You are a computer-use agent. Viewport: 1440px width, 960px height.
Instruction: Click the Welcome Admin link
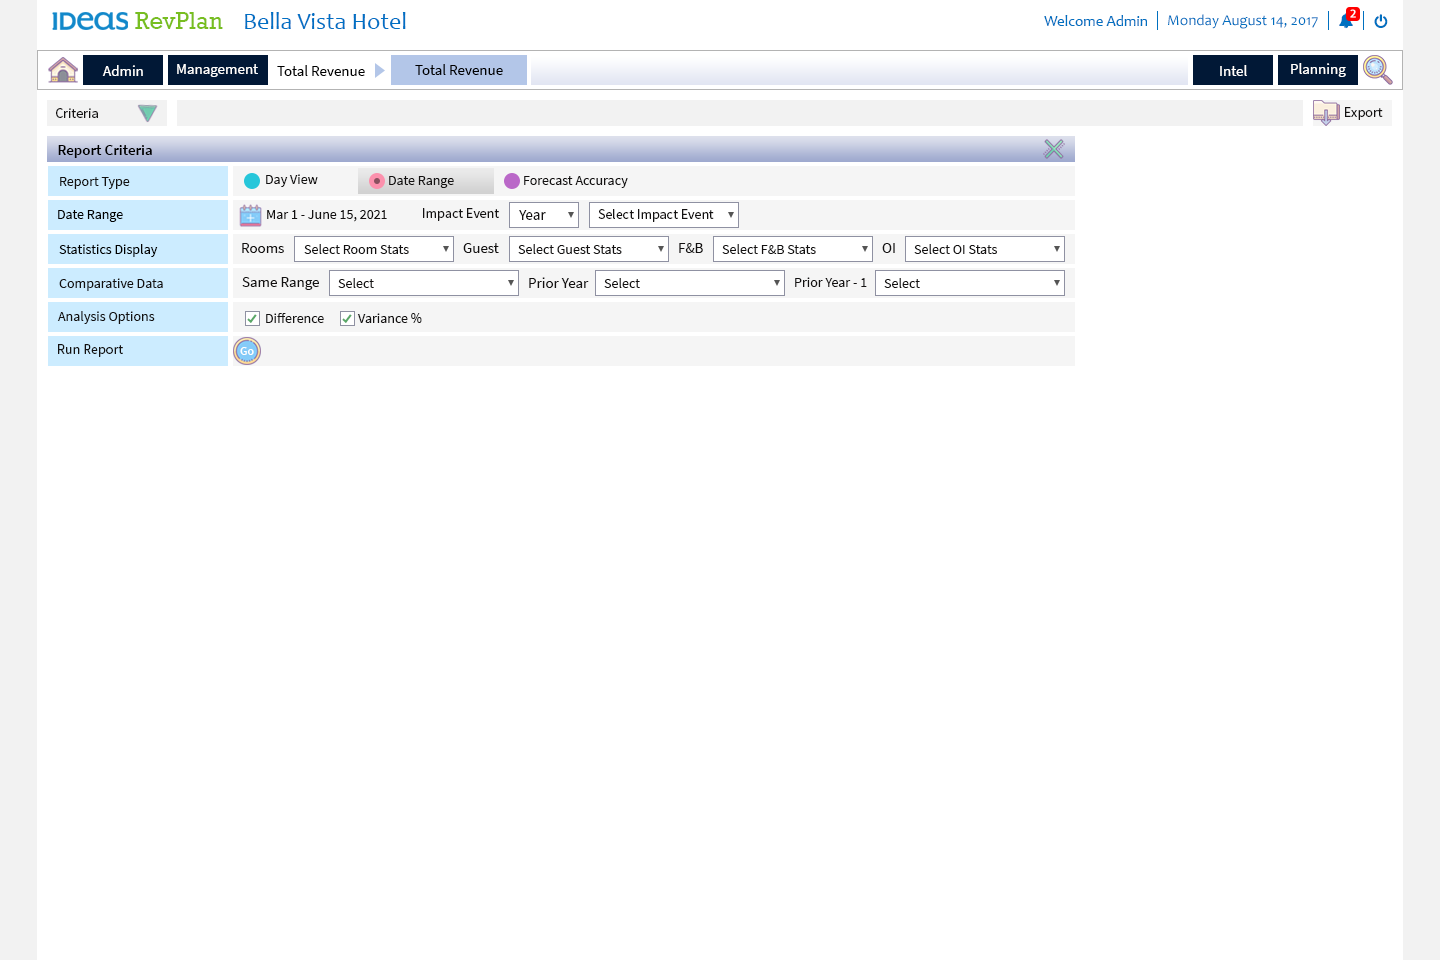[x=1095, y=21]
